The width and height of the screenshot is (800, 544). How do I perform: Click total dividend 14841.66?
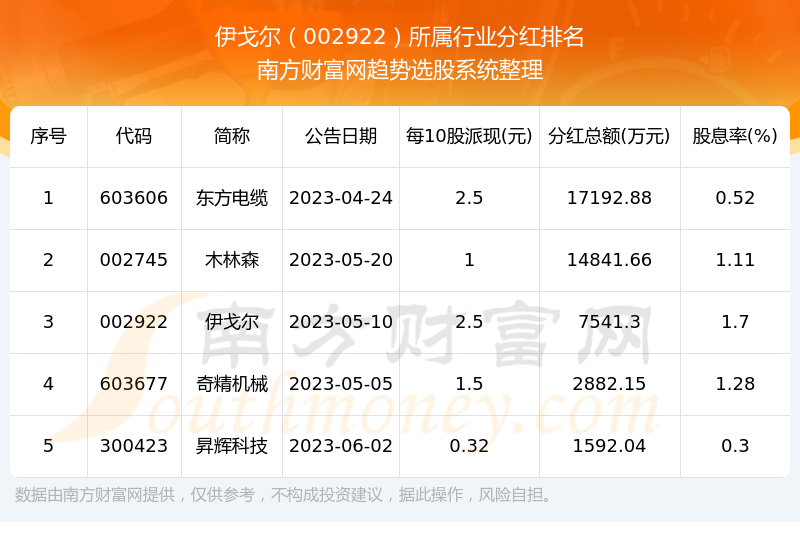[x=609, y=260]
